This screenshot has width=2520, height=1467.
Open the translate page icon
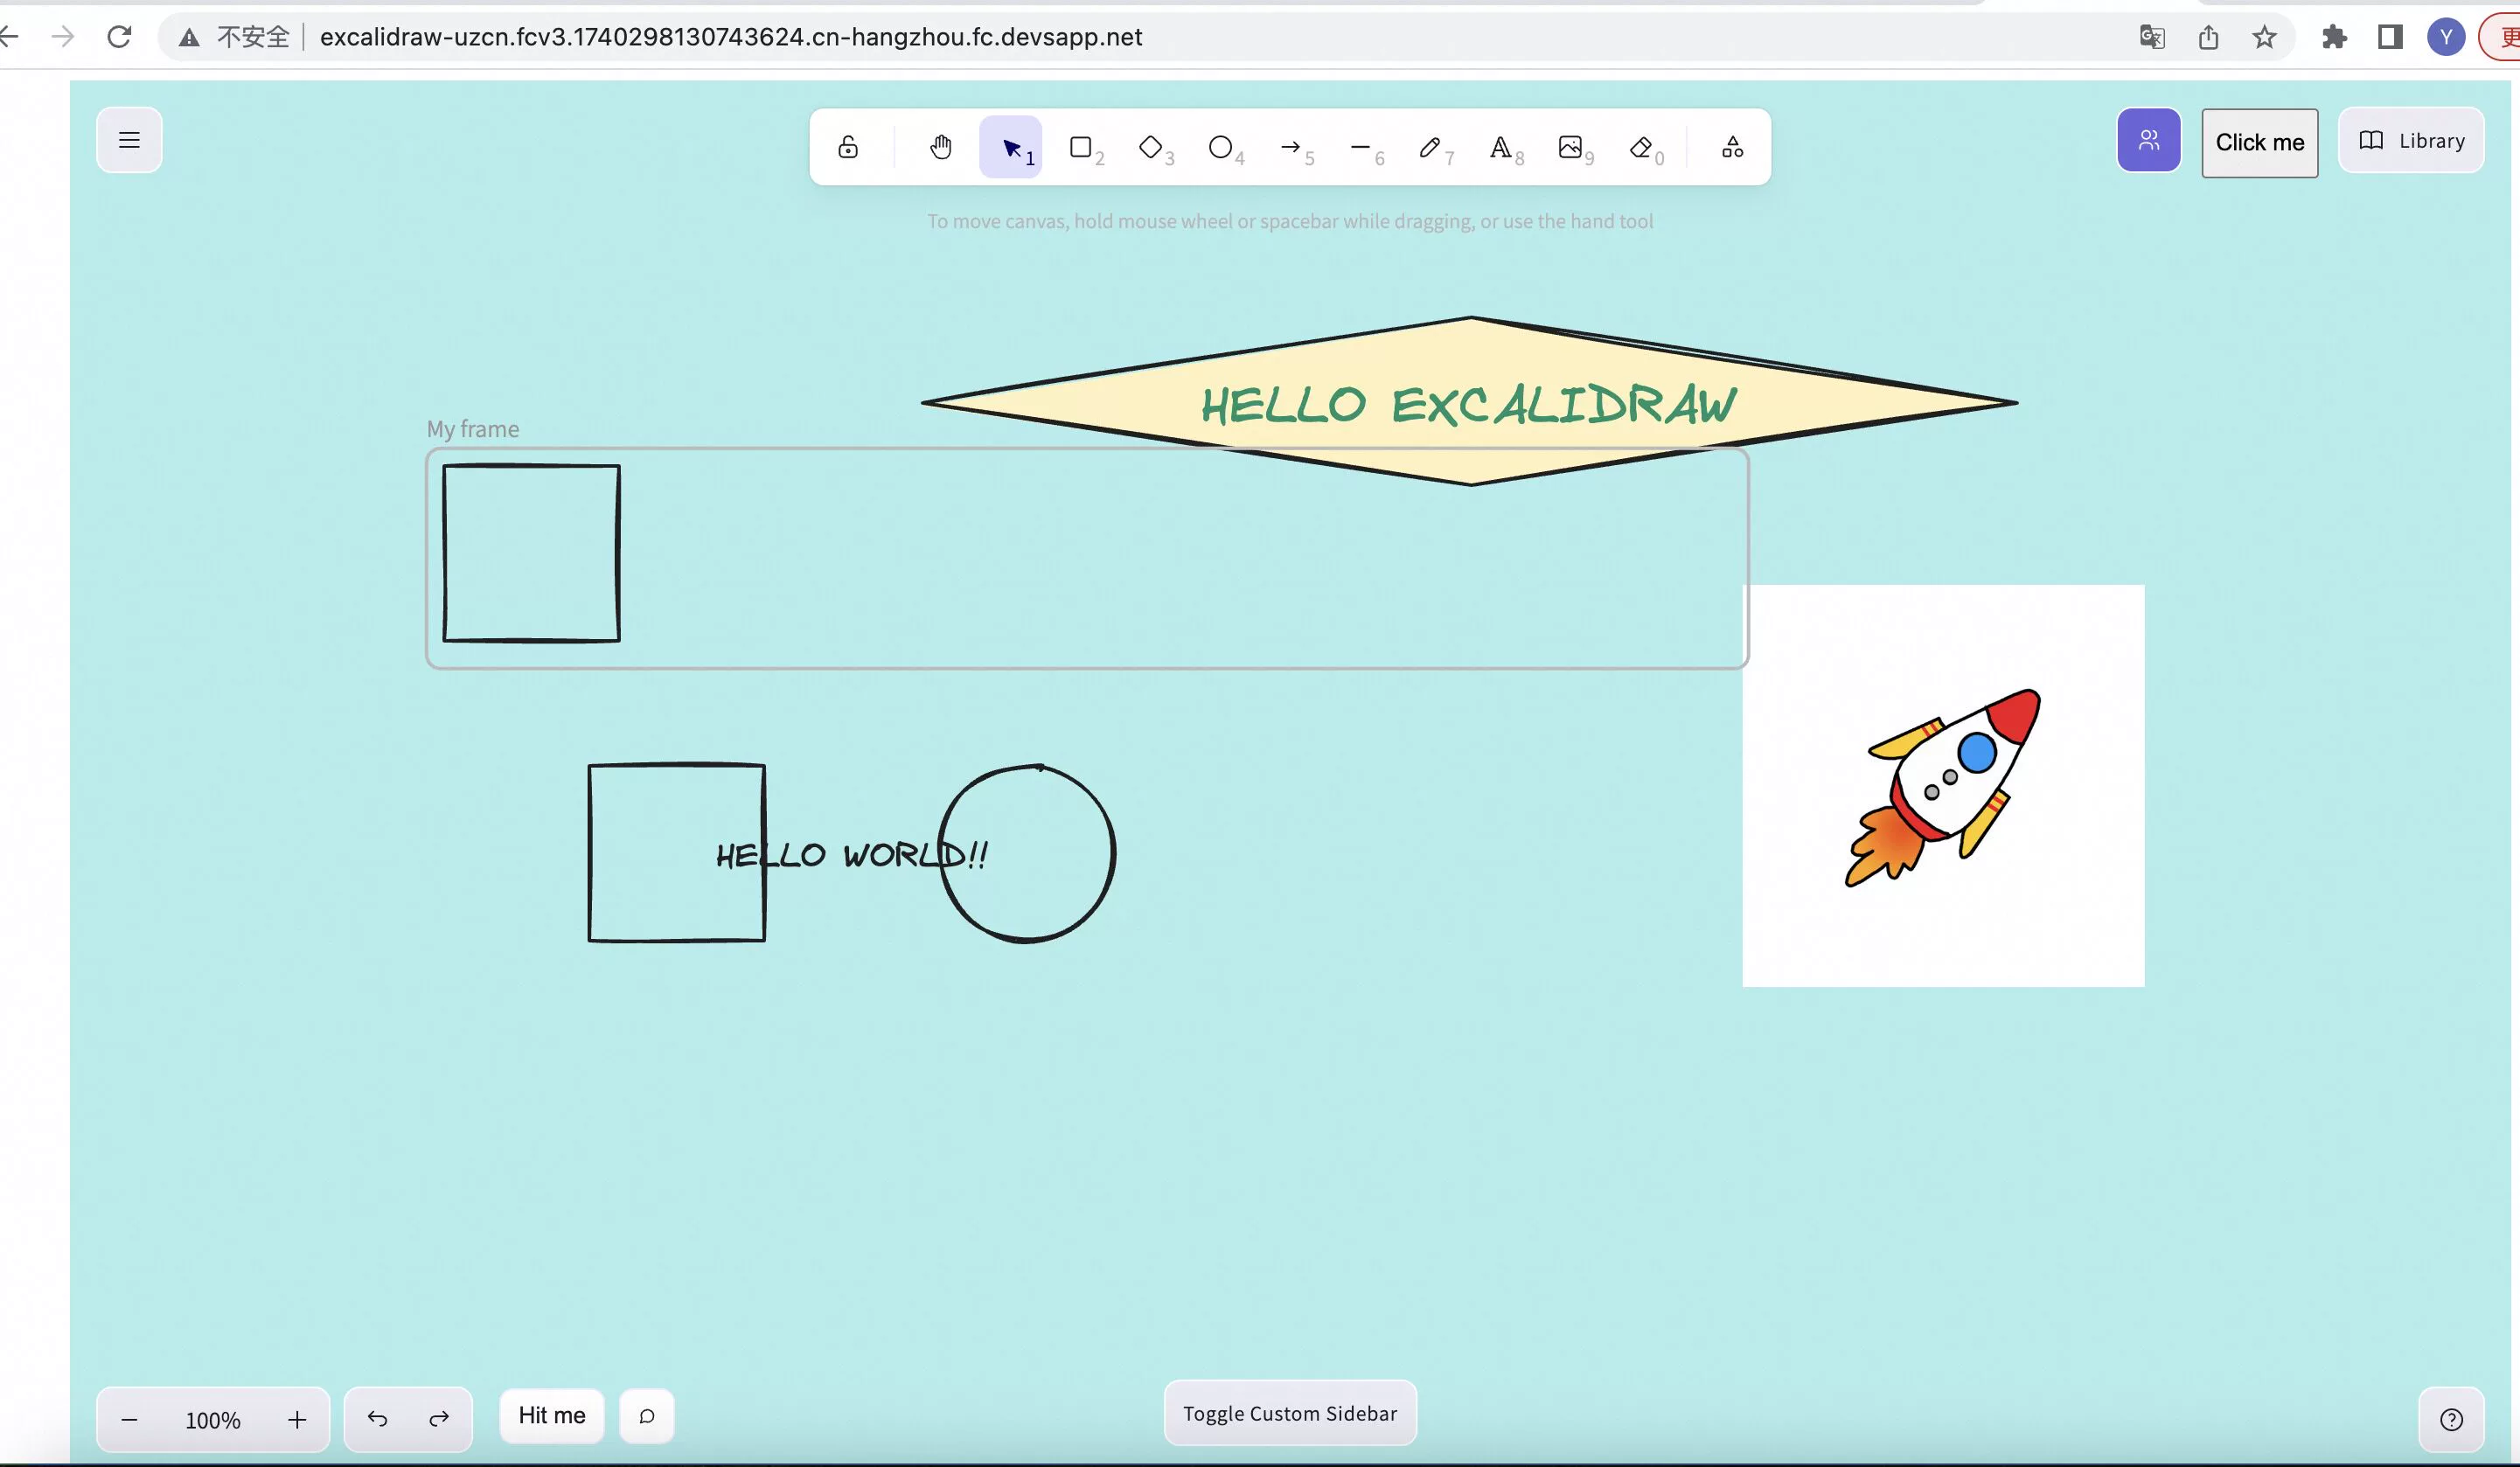click(2152, 37)
